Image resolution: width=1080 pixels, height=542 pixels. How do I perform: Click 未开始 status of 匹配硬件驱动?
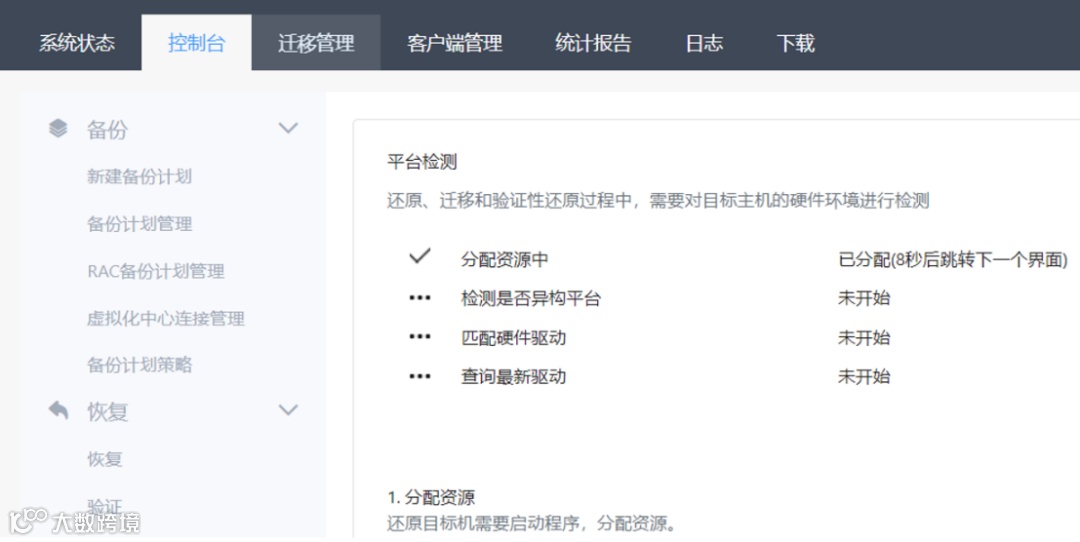click(864, 337)
